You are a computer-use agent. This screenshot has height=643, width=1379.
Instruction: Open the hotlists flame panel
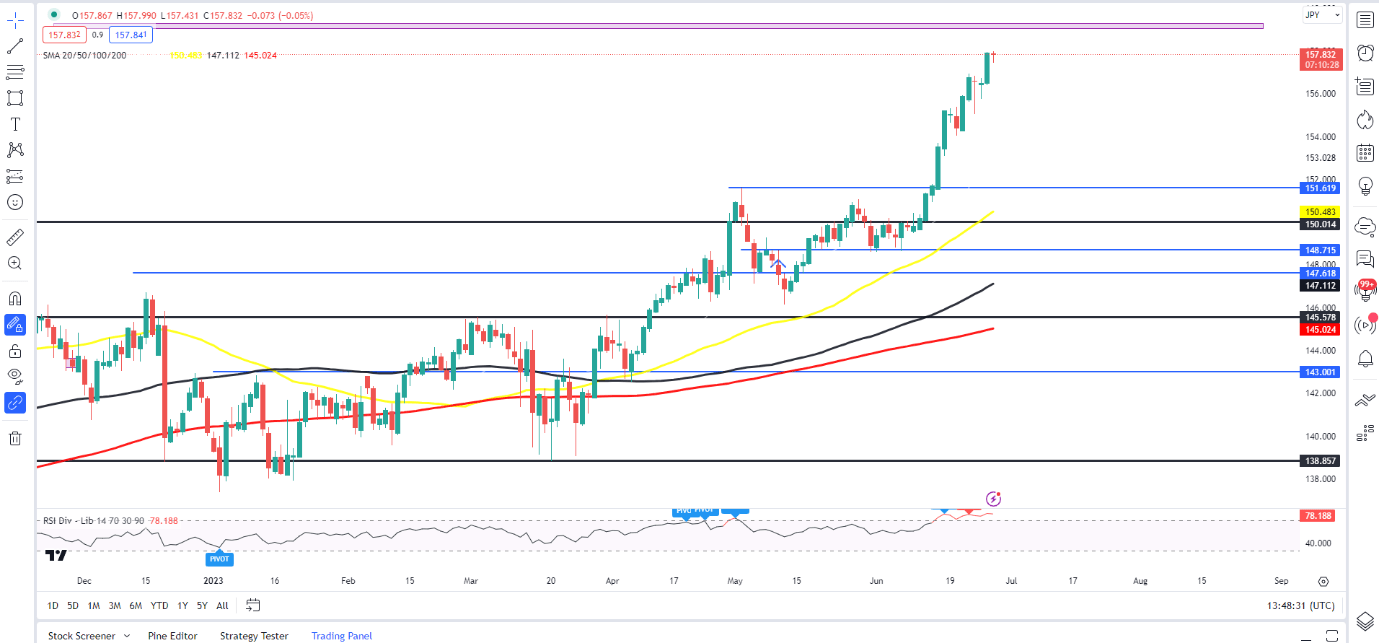tap(1365, 120)
